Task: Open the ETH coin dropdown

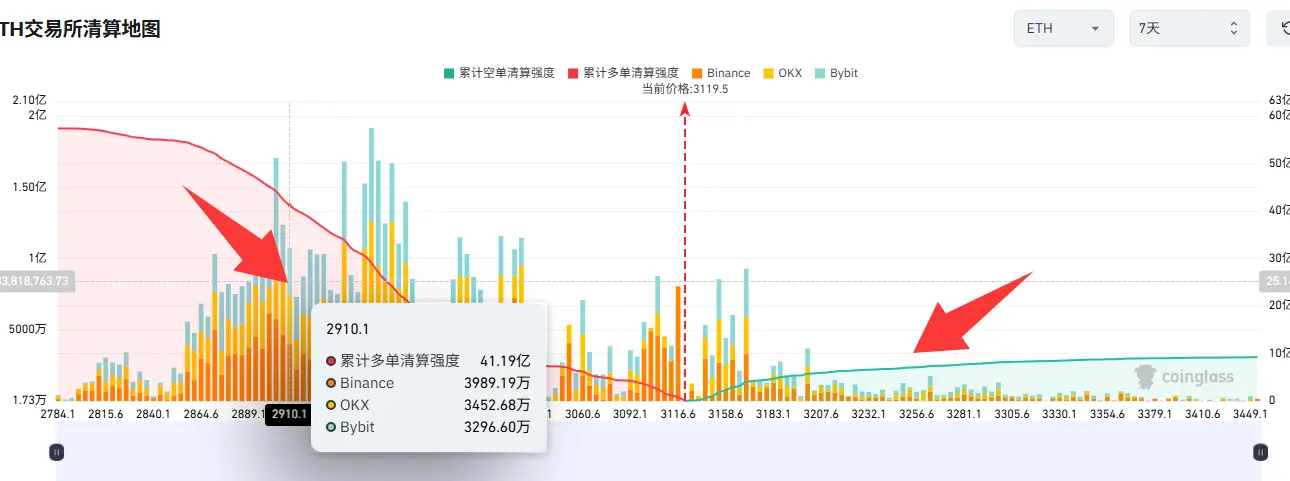Action: (x=1063, y=28)
